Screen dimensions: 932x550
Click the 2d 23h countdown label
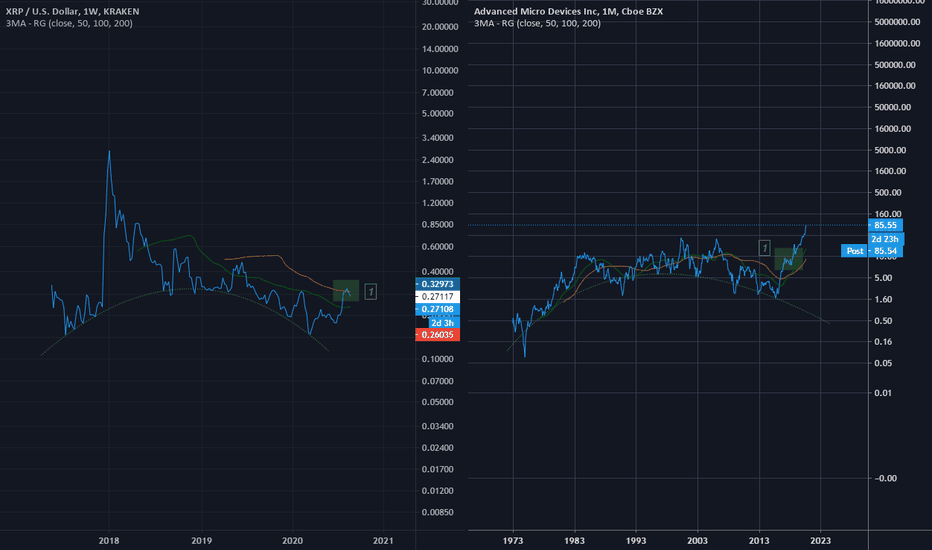point(886,239)
